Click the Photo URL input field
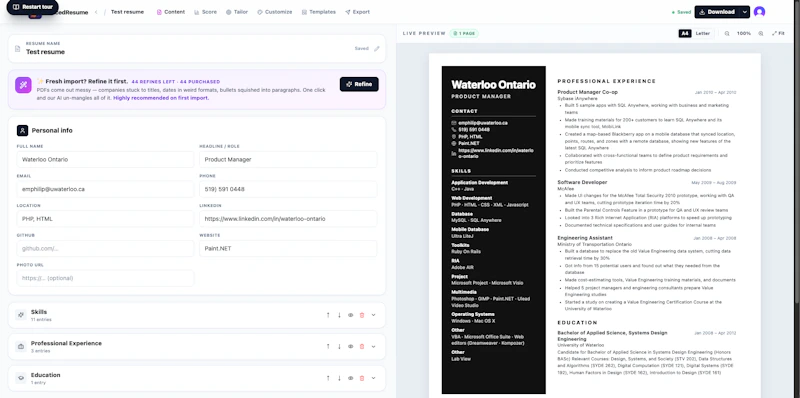 [105, 278]
